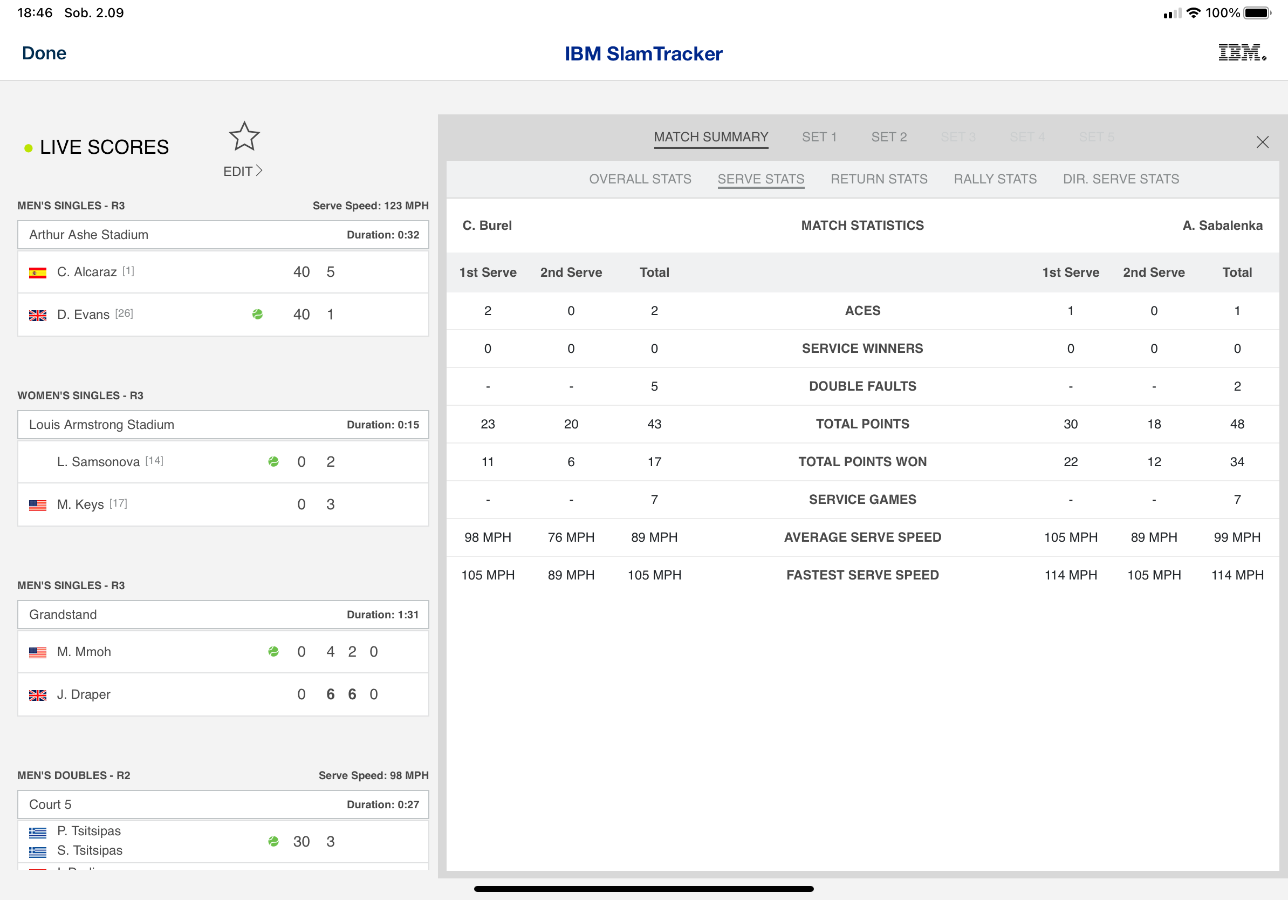Open Court 5 match header
This screenshot has width=1288, height=900.
[x=223, y=805]
